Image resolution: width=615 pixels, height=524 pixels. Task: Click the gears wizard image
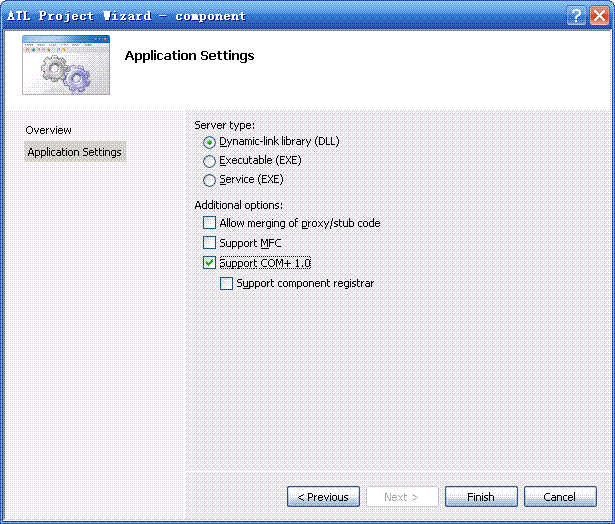pyautogui.click(x=66, y=65)
